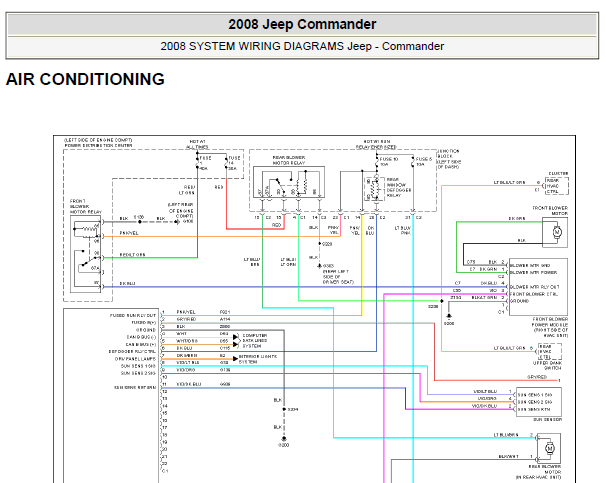Click the 'FRONT BLOWER MOTOR' label
606x483 pixels.
(550, 211)
